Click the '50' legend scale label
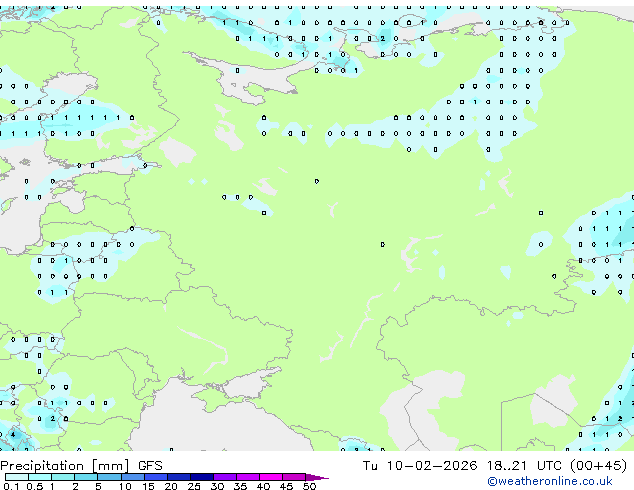Image resolution: width=634 pixels, height=490 pixels. coord(309,486)
